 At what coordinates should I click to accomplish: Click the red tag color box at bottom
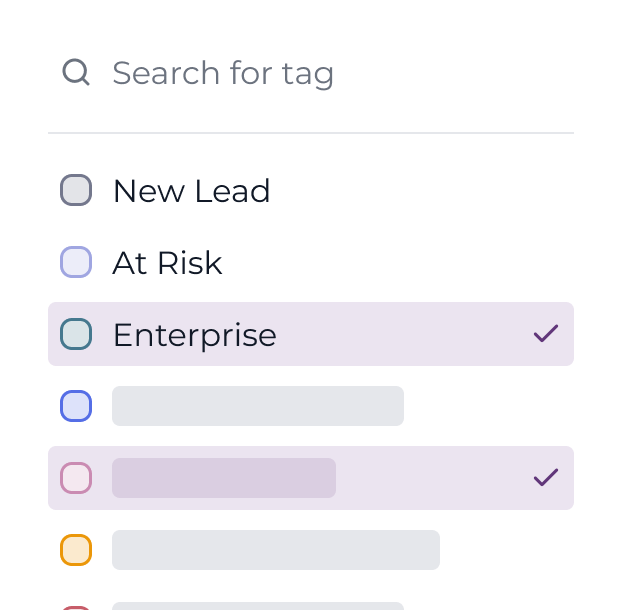click(x=76, y=607)
